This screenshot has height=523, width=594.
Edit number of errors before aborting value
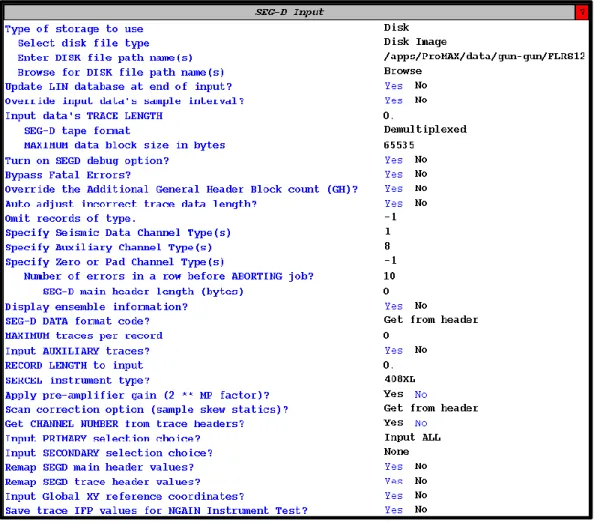click(389, 276)
